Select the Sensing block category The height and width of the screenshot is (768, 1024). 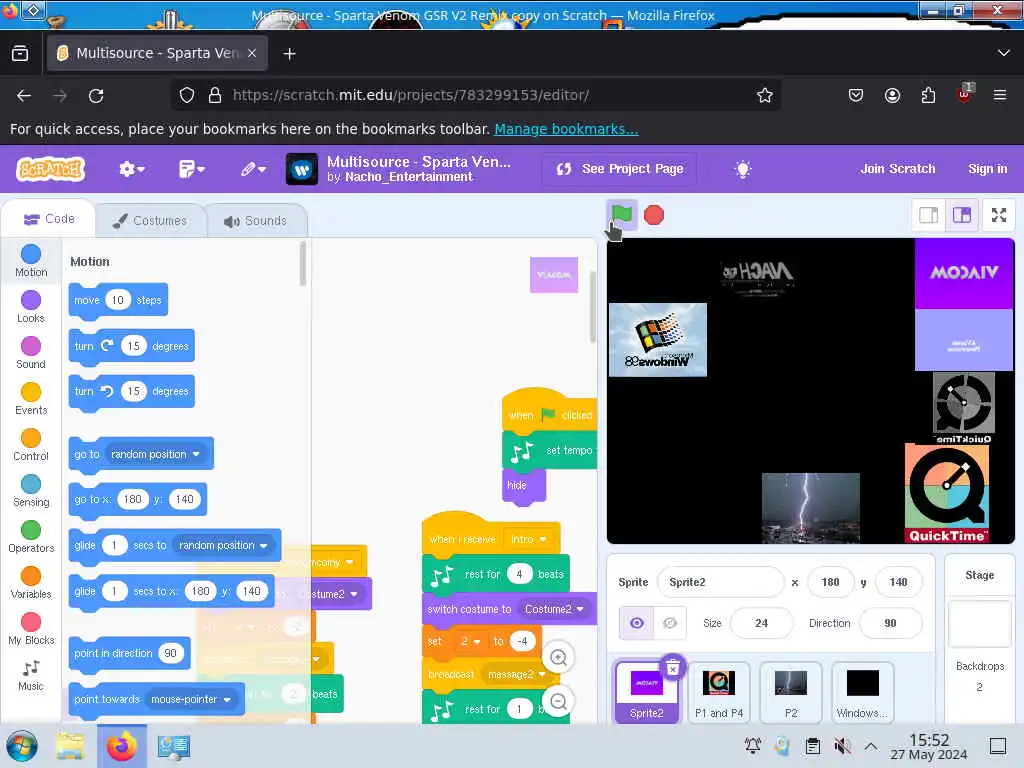point(31,491)
